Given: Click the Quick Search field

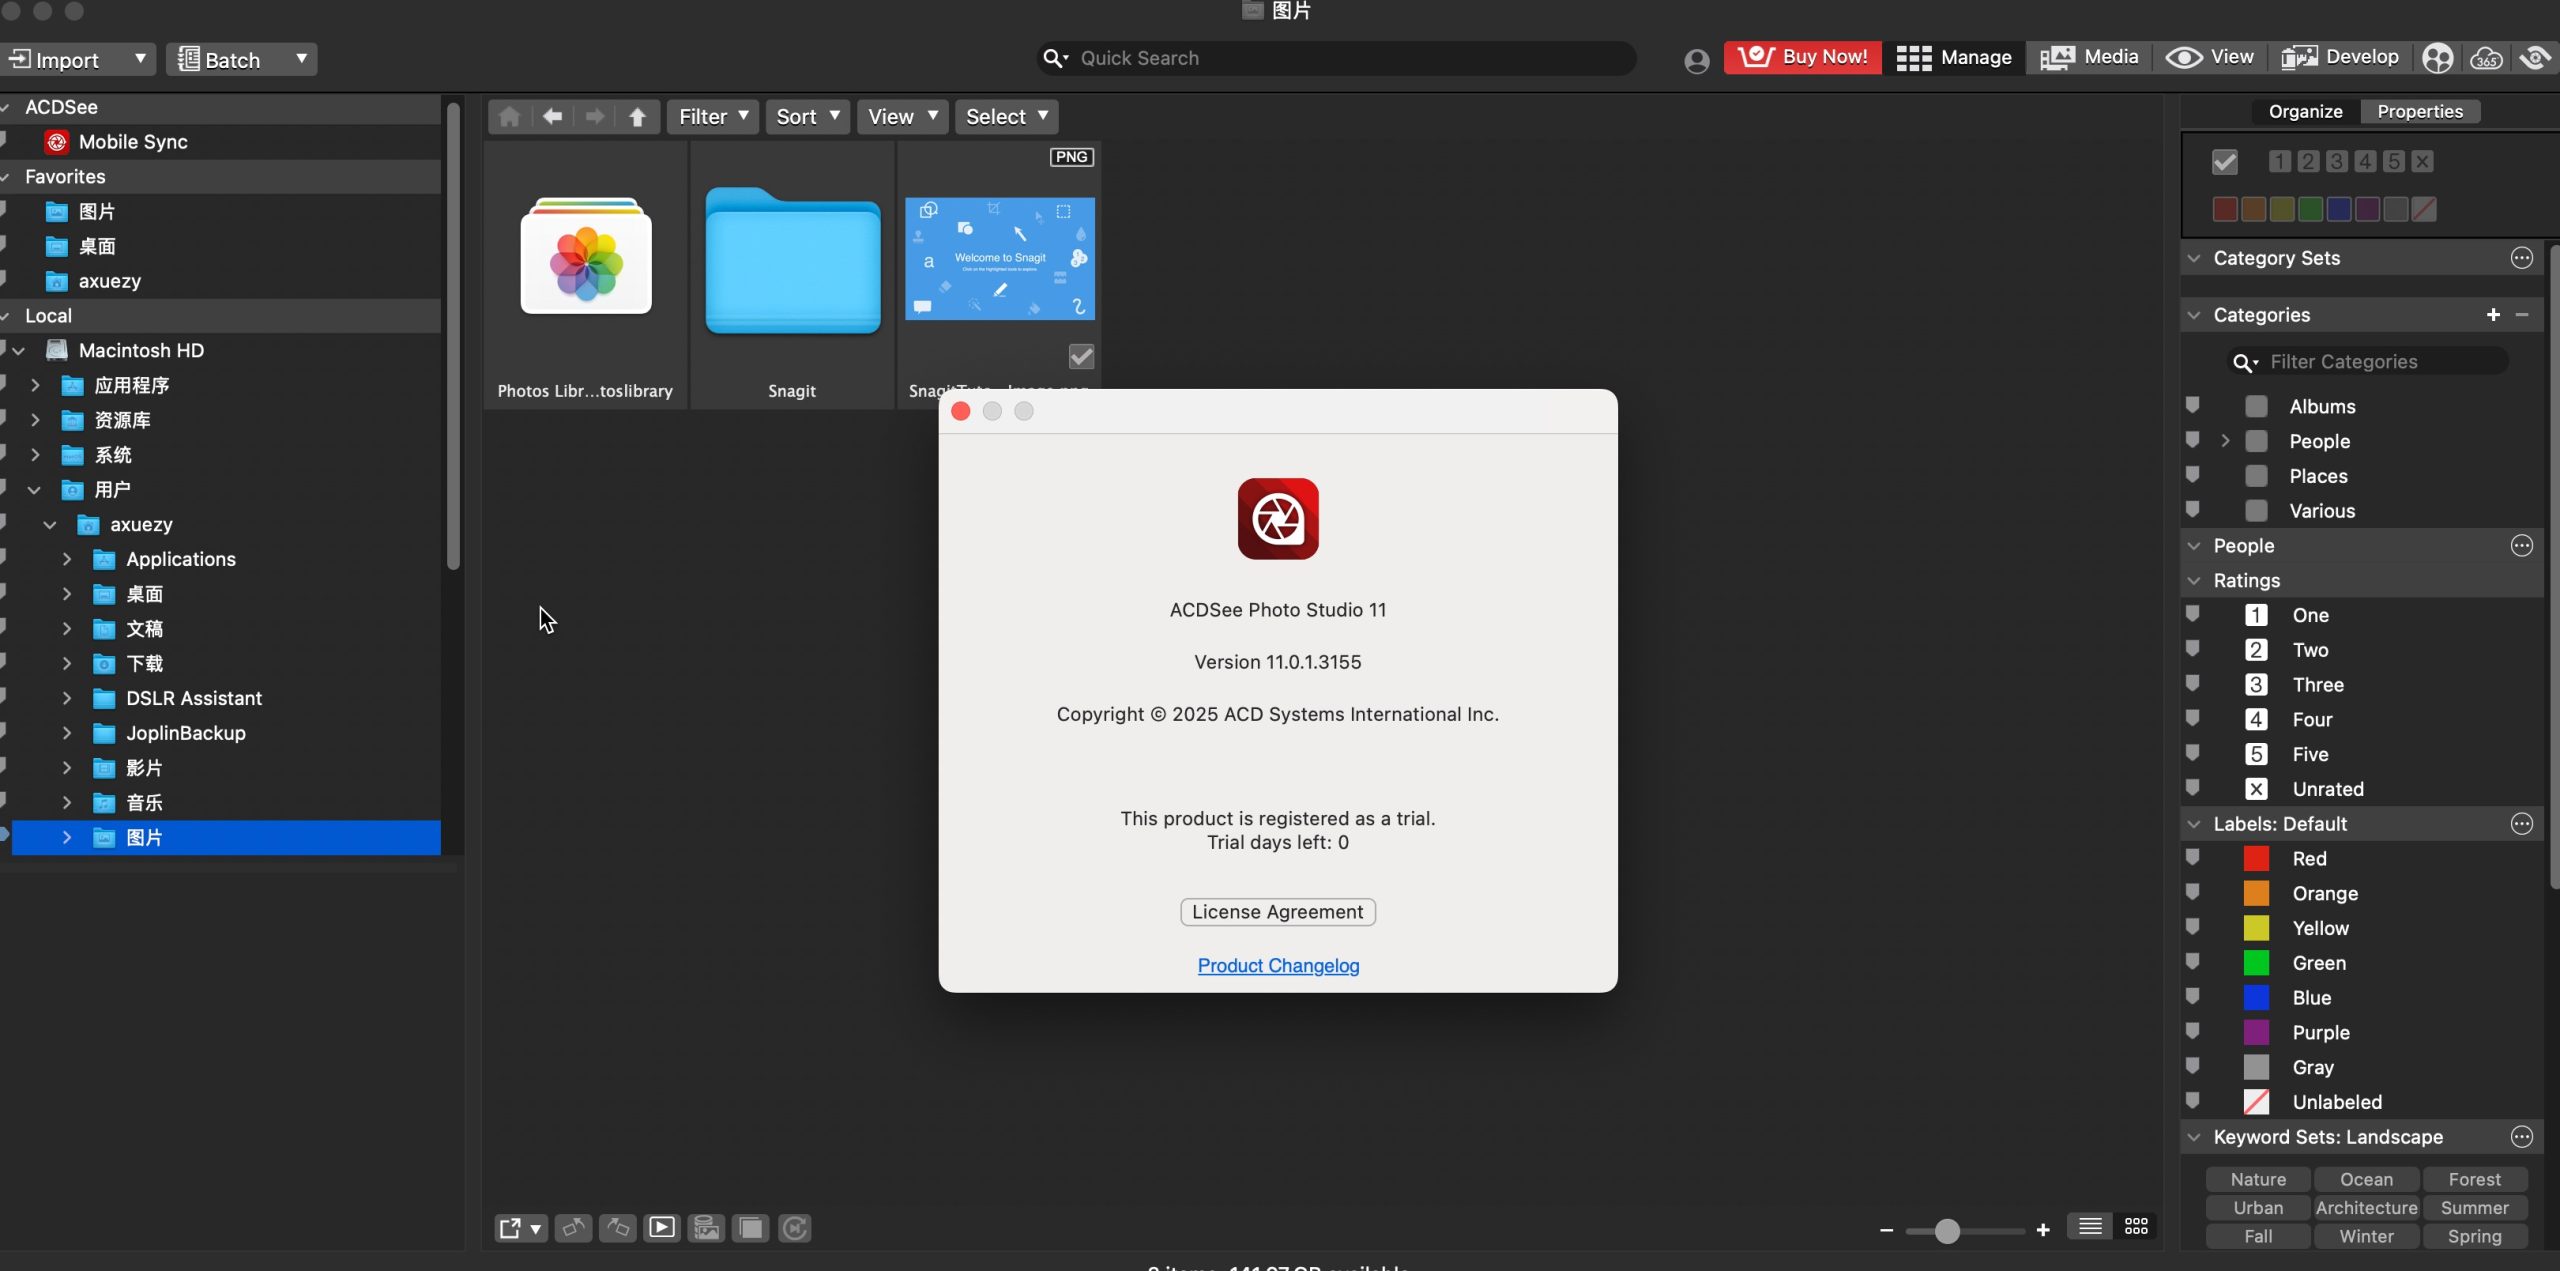Looking at the screenshot, I should click(x=1336, y=58).
